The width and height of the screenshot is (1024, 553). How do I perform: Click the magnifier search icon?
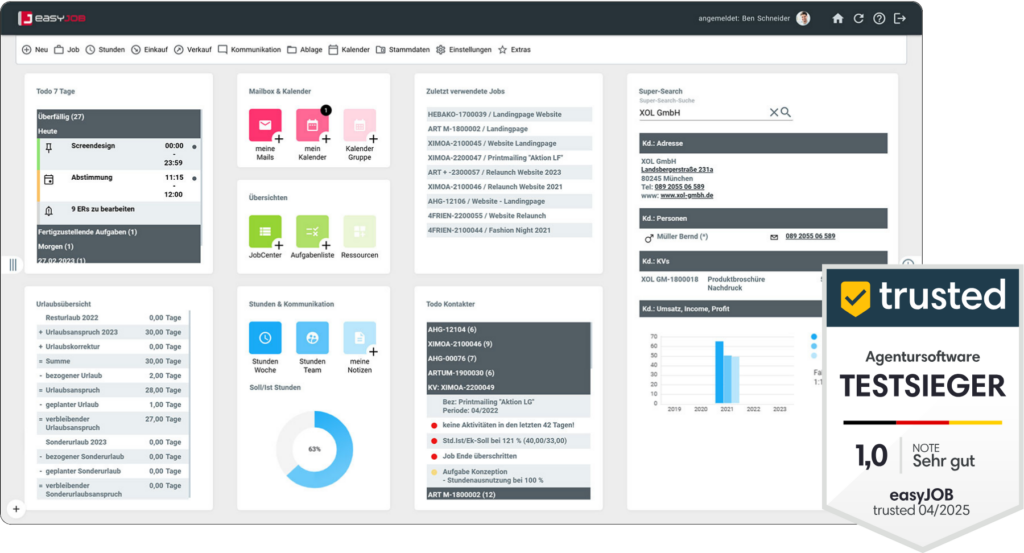[x=786, y=113]
